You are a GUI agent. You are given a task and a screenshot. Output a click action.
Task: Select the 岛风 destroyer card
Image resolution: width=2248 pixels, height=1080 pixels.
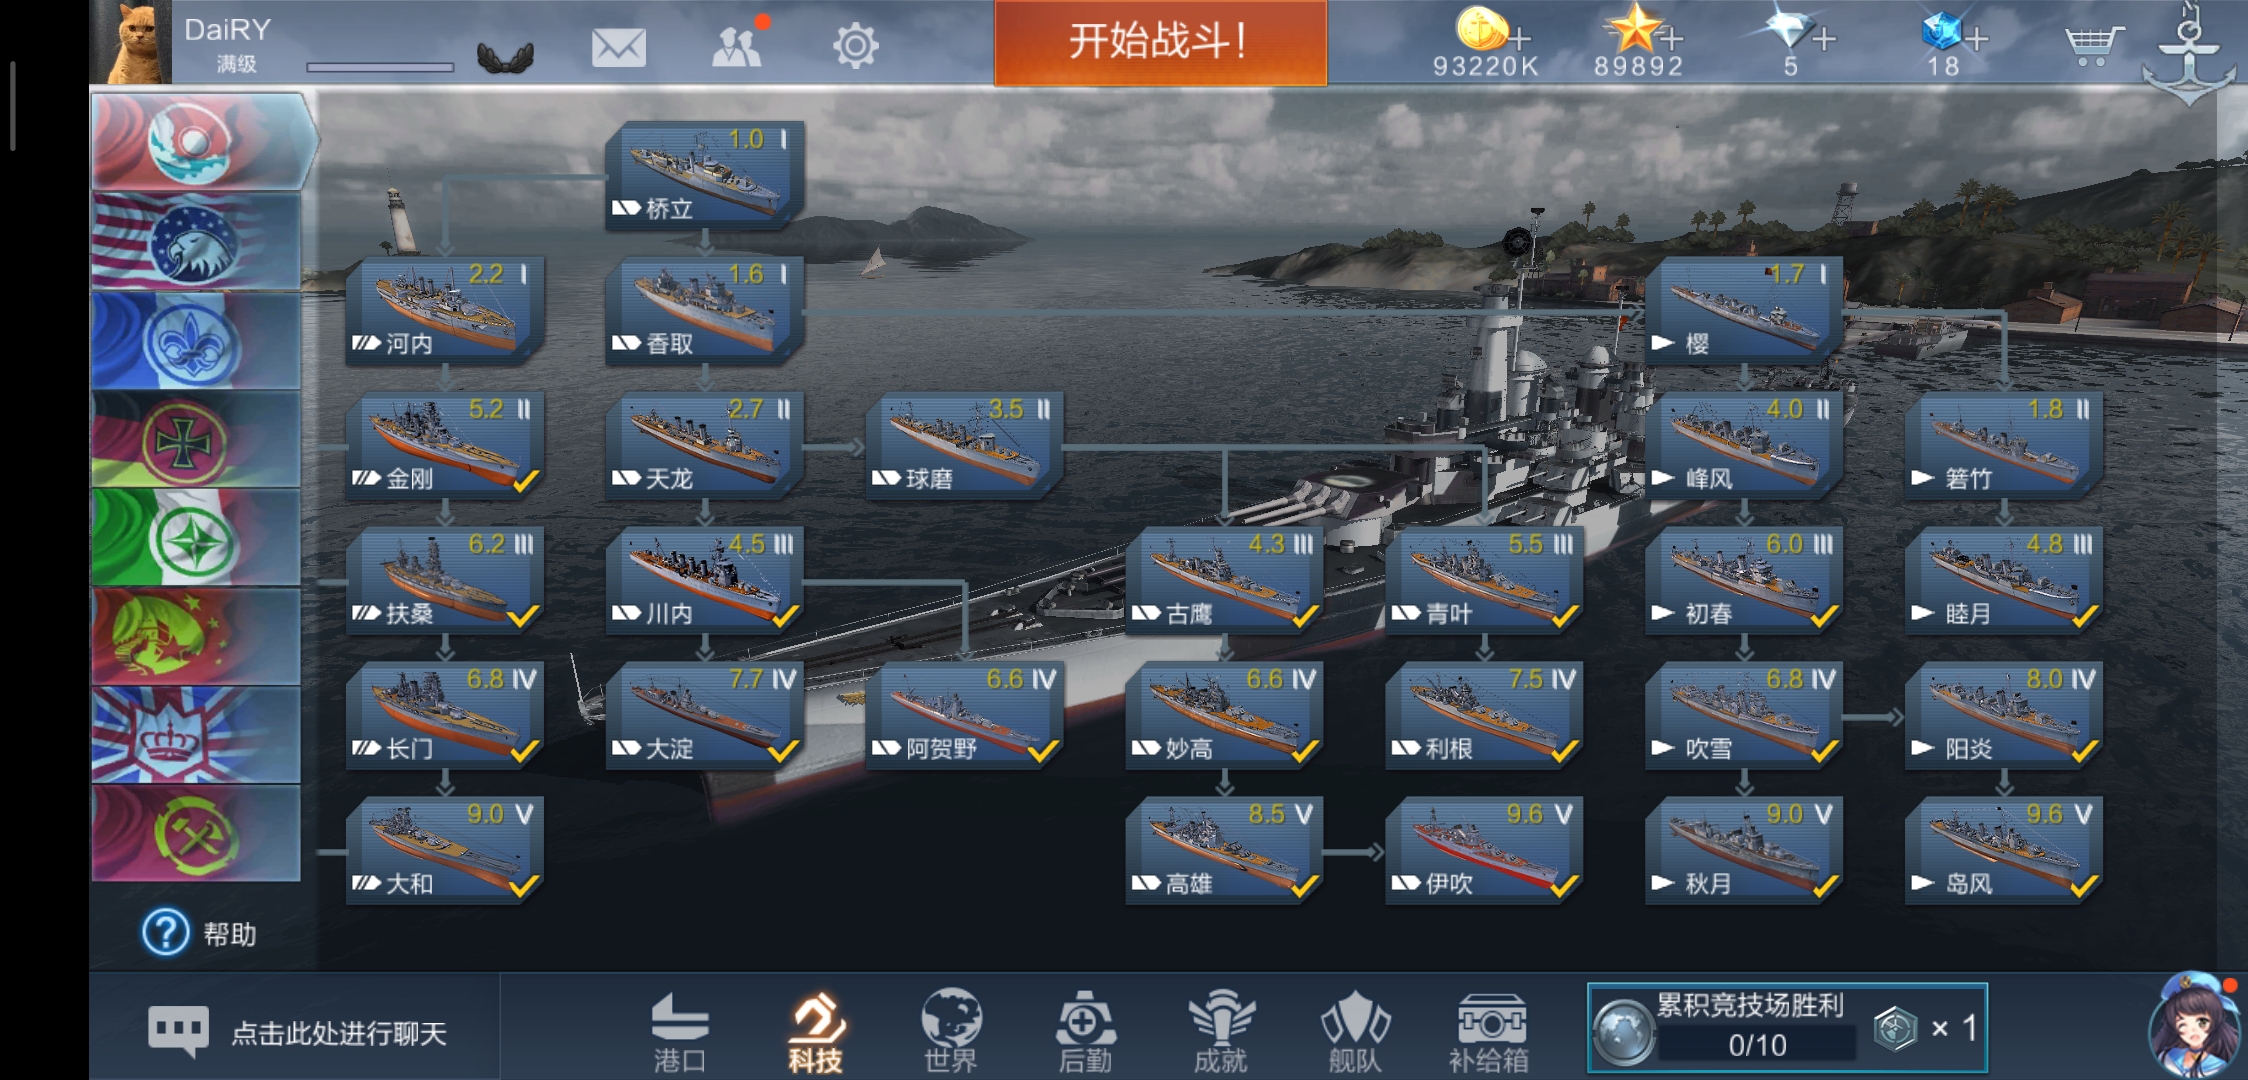[2003, 851]
